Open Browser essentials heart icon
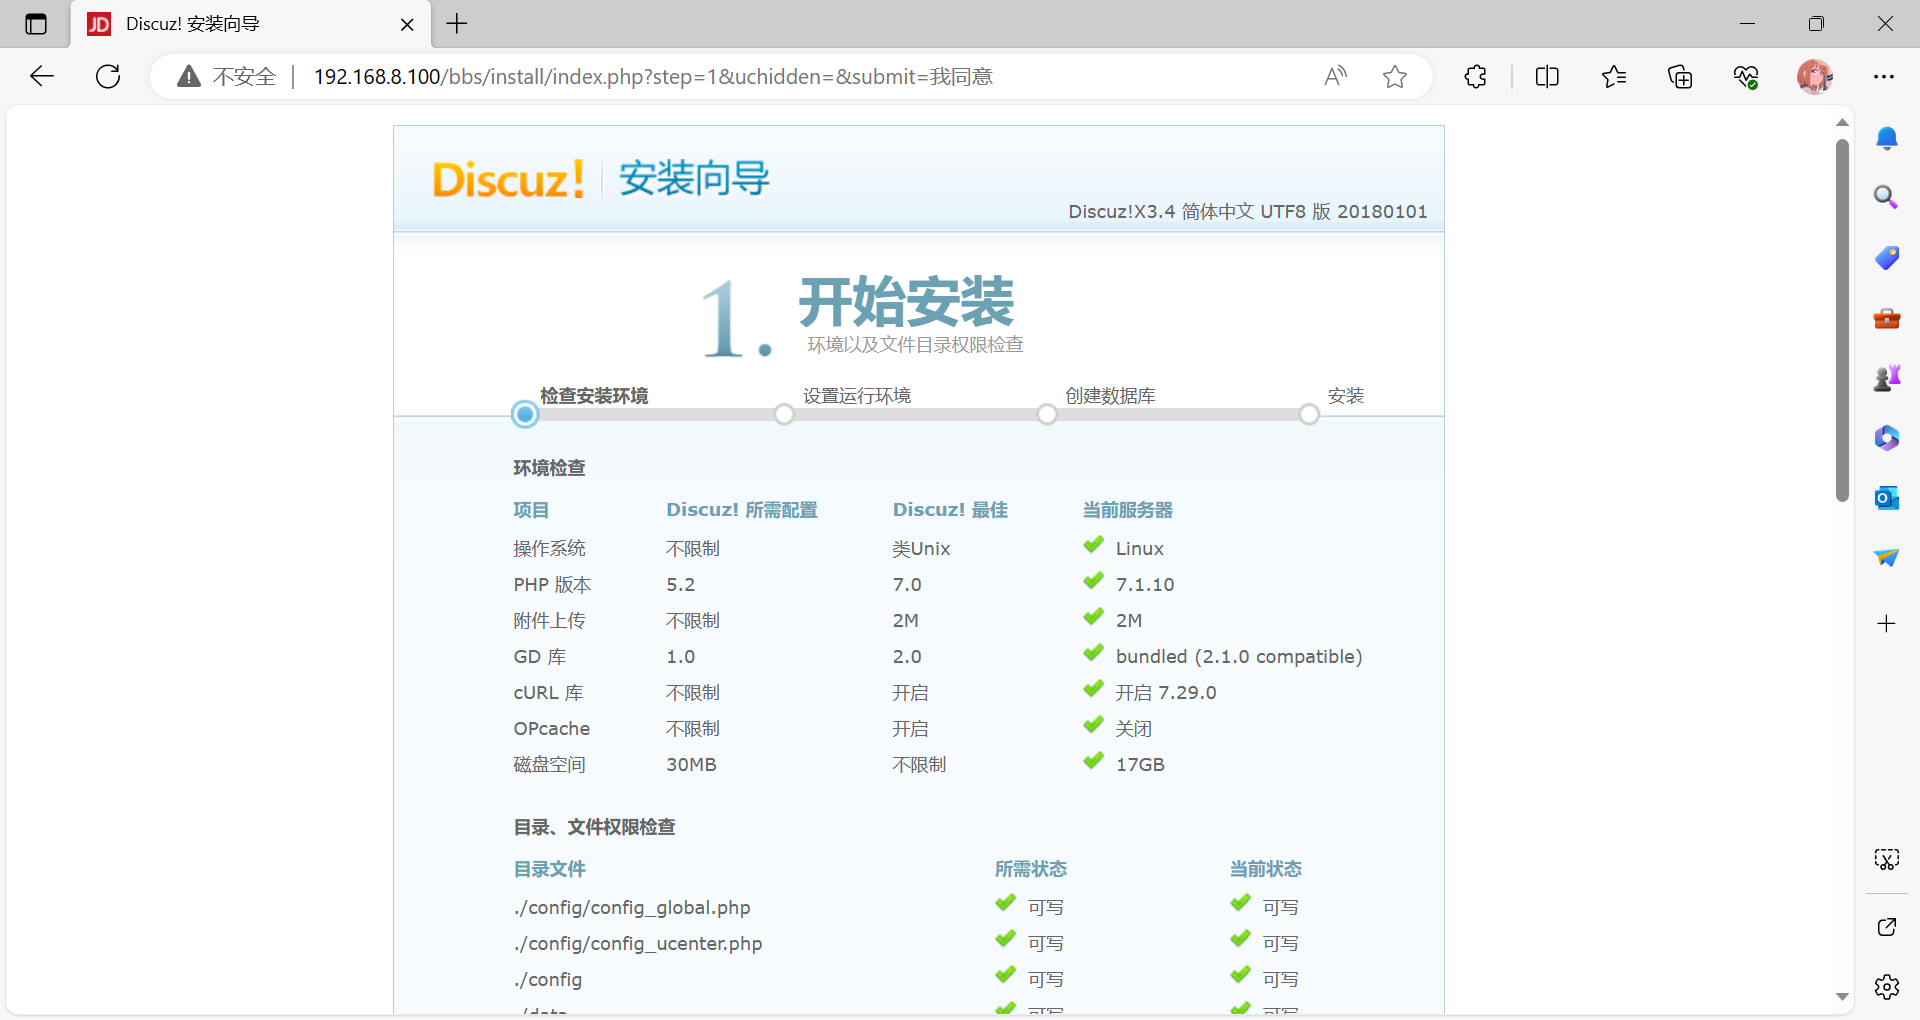The height and width of the screenshot is (1020, 1920). 1746,76
